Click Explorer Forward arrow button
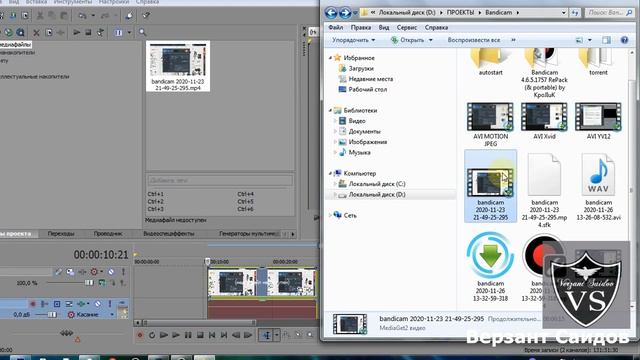This screenshot has width=640, height=360. click(345, 13)
